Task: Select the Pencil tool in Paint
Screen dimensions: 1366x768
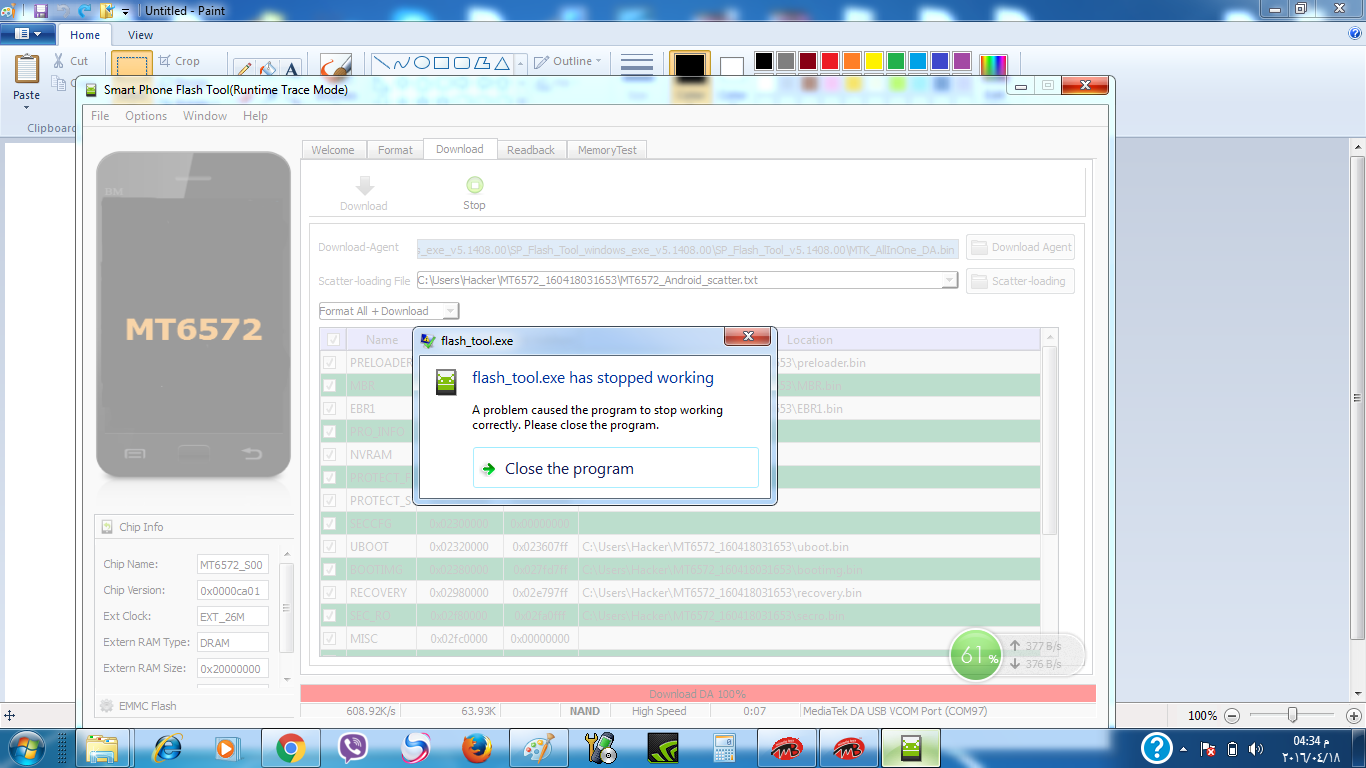Action: point(244,69)
